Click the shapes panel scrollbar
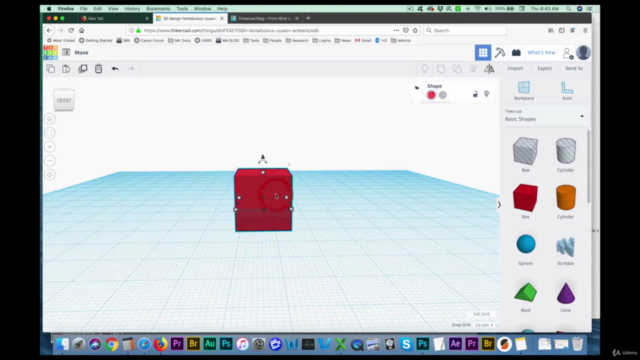Screen dimensions: 640x360 point(588,167)
